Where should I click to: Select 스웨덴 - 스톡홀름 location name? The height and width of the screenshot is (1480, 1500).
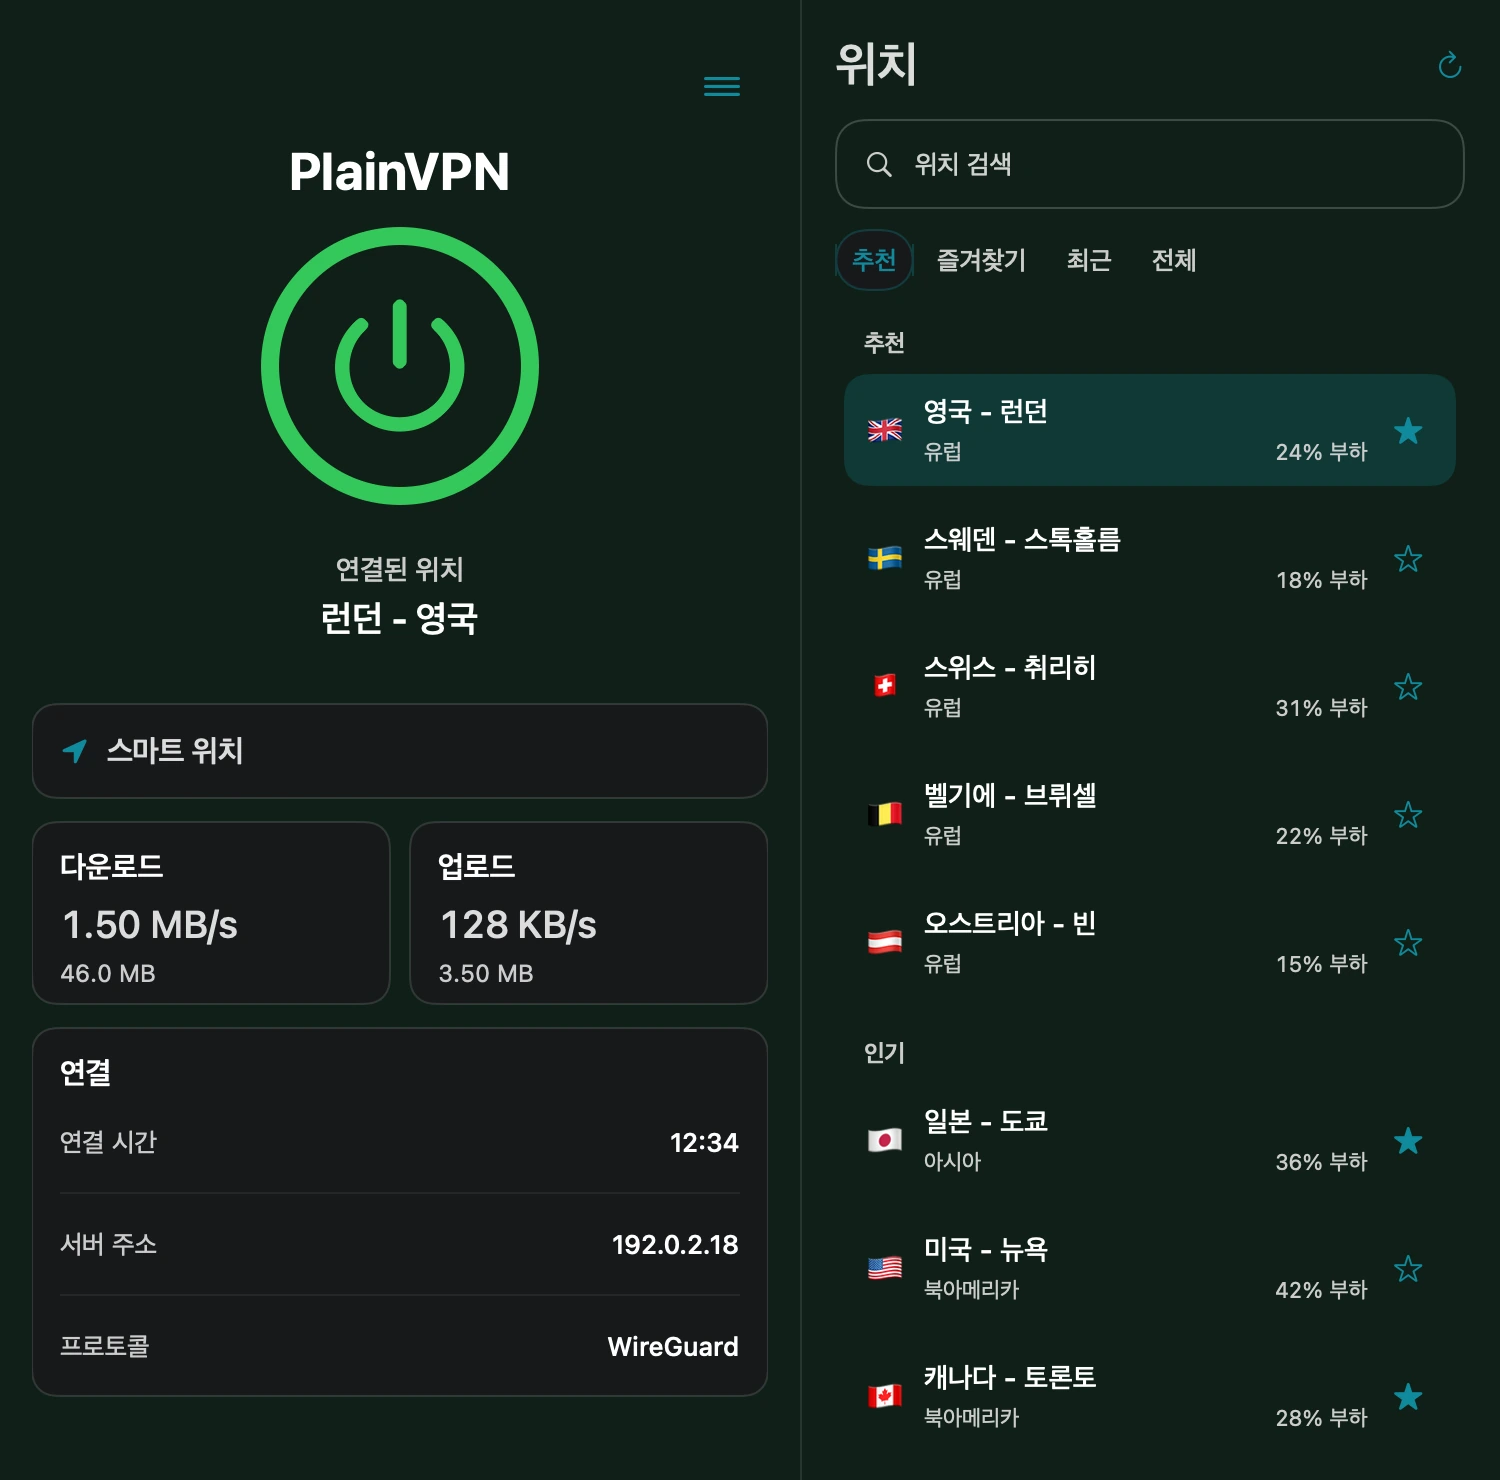coord(1022,539)
